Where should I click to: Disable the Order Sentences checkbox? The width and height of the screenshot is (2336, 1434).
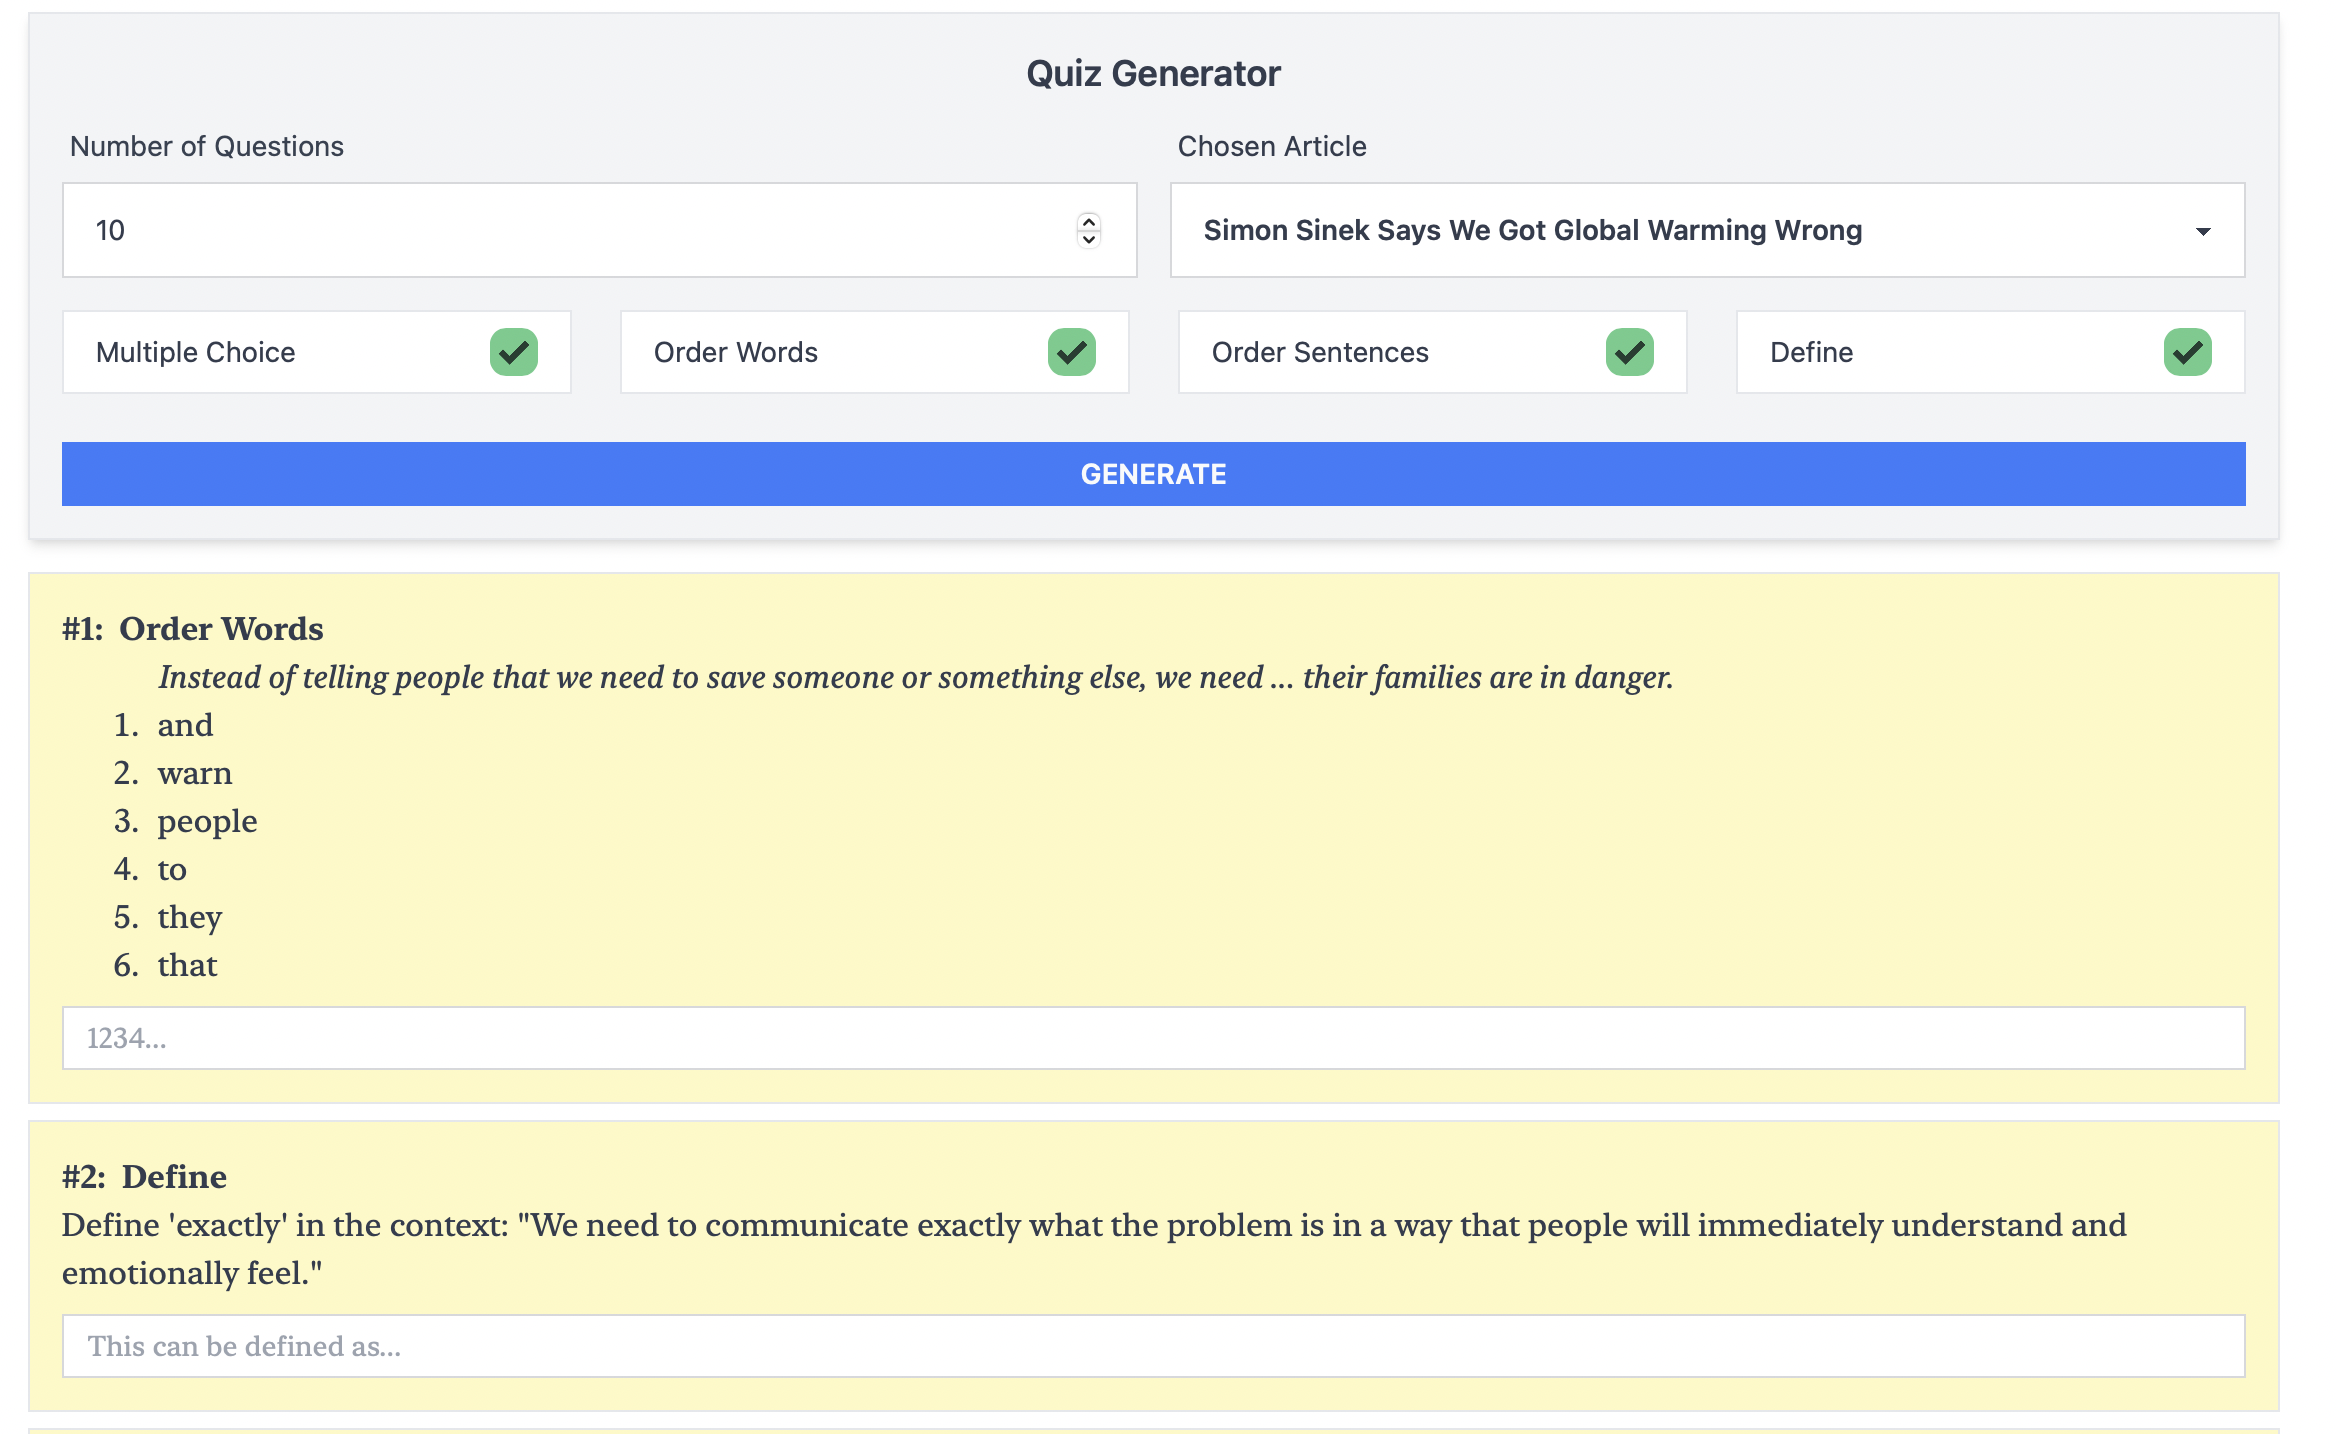[1629, 352]
